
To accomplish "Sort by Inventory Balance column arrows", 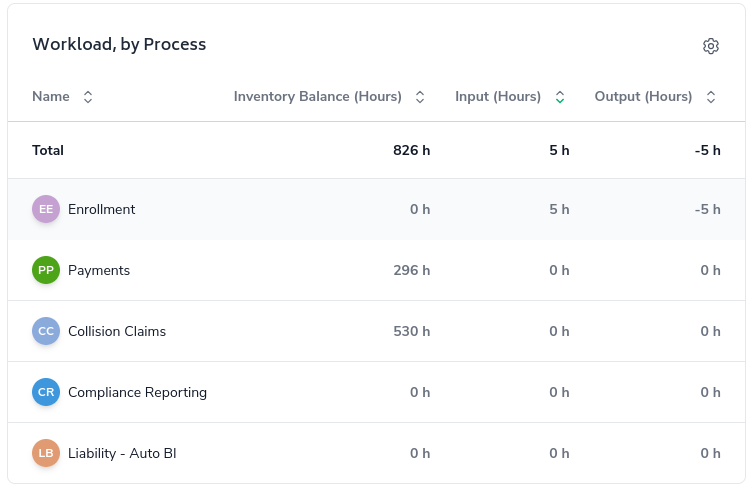I will click(420, 97).
